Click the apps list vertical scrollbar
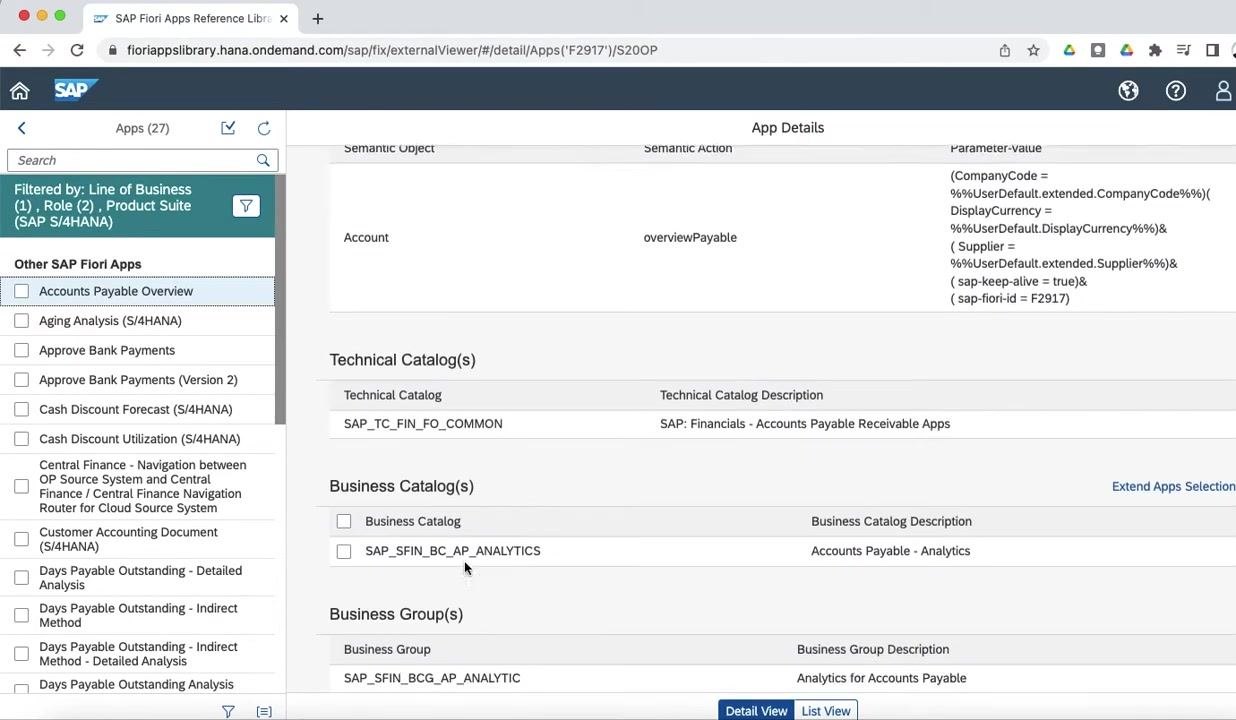The height and width of the screenshot is (720, 1236). pos(281,300)
